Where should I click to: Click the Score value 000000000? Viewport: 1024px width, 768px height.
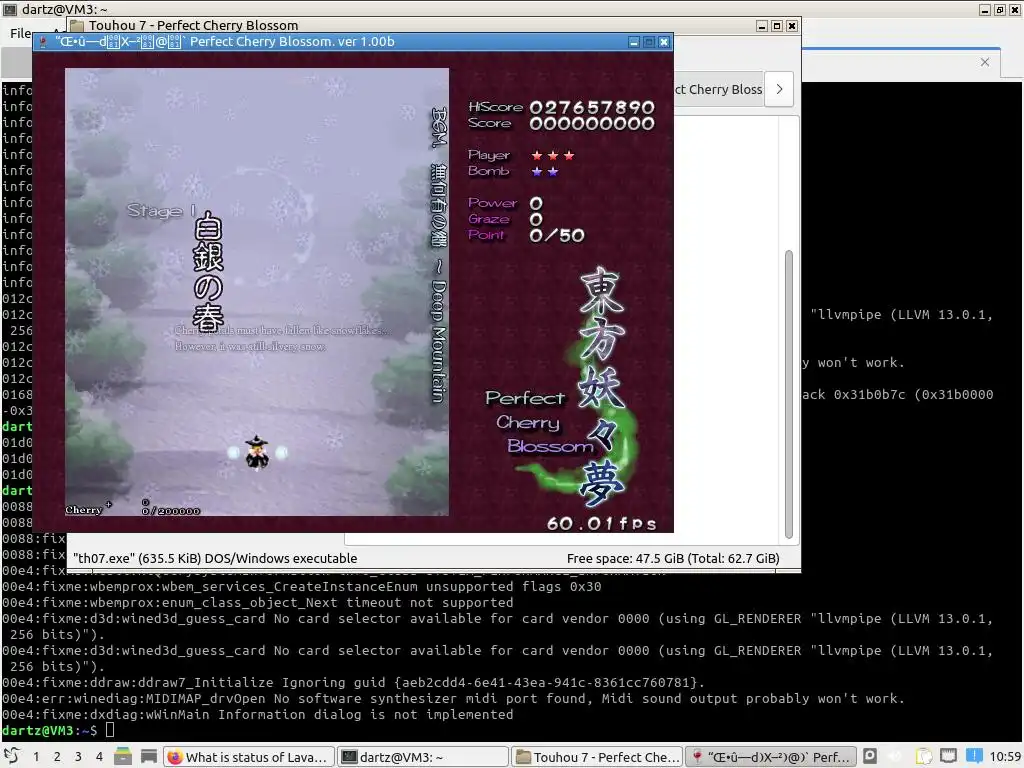pyautogui.click(x=592, y=123)
